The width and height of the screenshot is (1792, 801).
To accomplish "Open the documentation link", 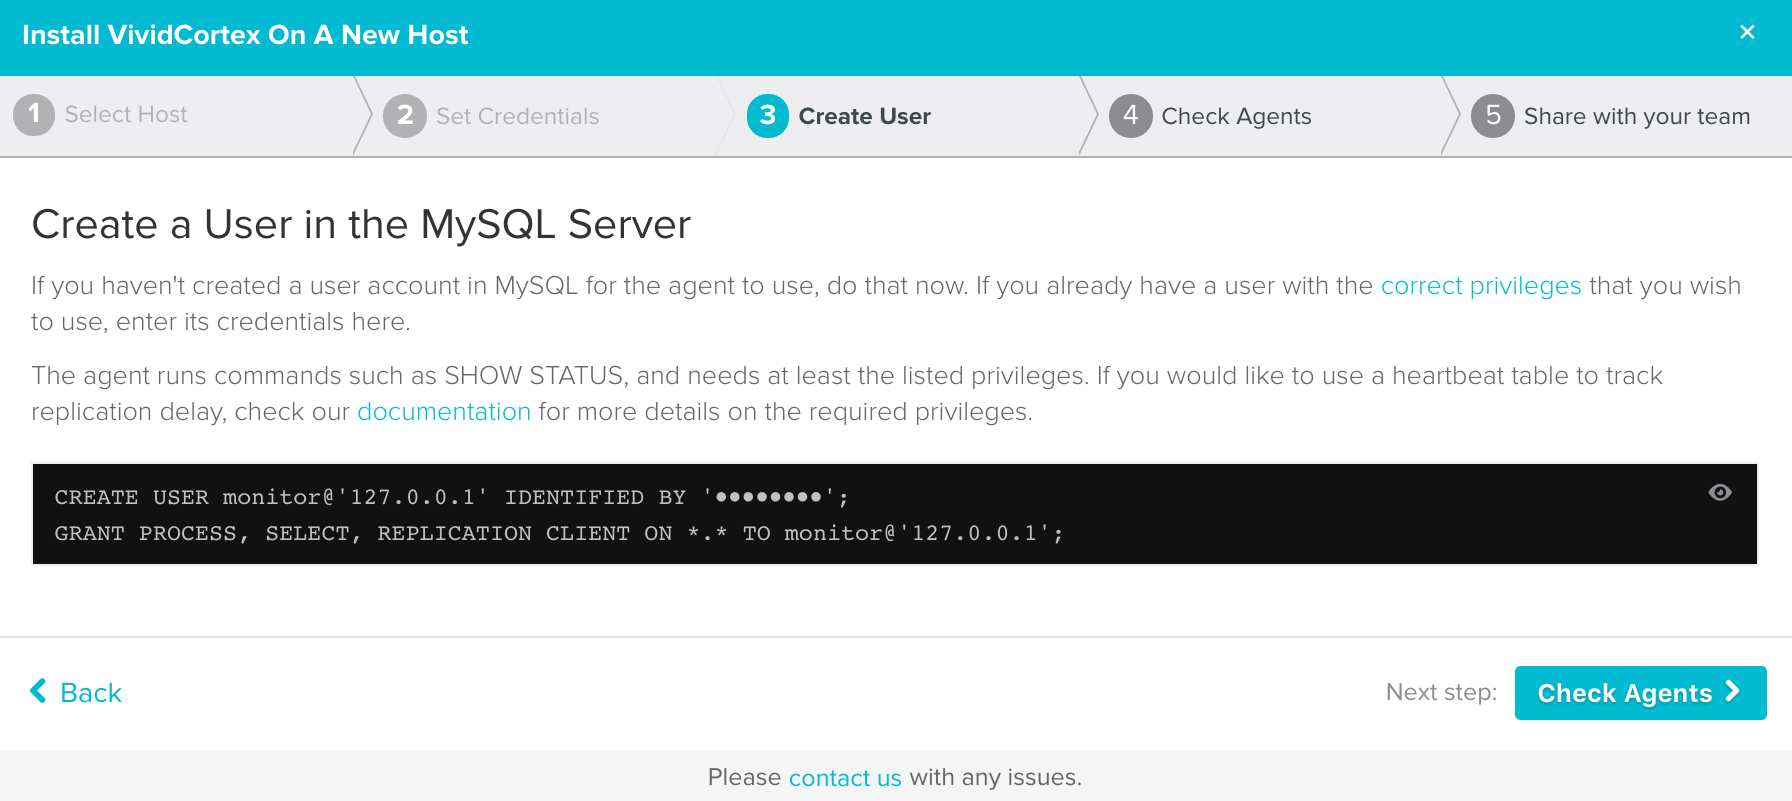I will tap(444, 412).
